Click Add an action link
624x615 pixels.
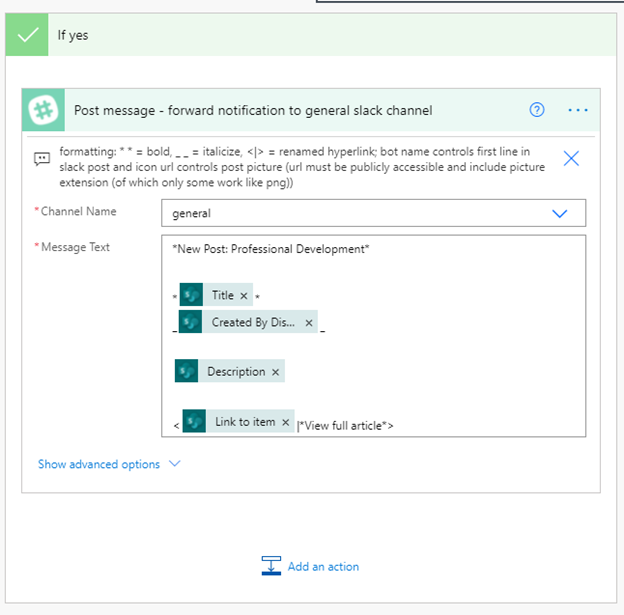323,567
